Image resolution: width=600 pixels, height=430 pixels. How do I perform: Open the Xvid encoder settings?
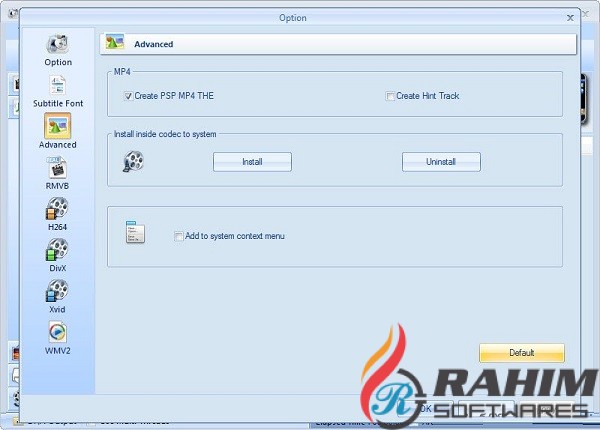[57, 296]
